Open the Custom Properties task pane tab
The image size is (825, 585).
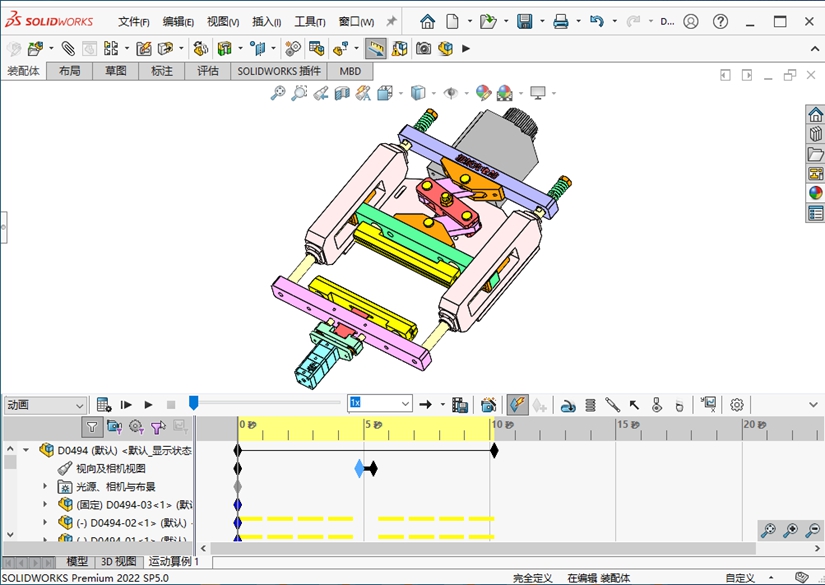pos(816,213)
